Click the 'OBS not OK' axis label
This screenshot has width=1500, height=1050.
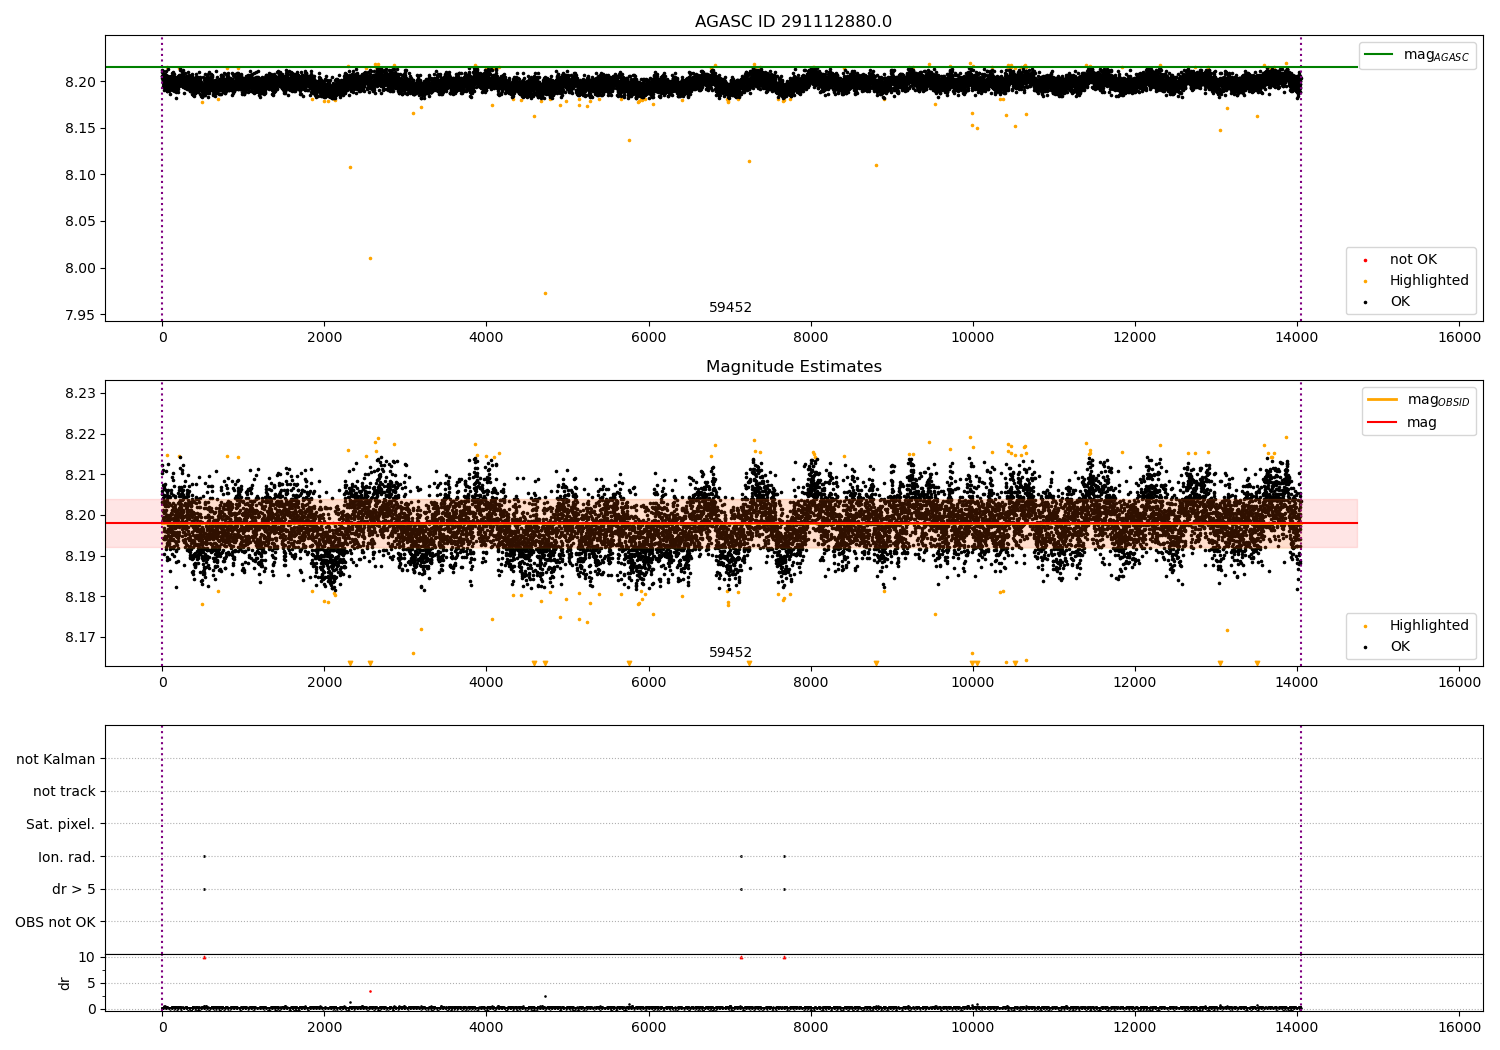click(56, 923)
